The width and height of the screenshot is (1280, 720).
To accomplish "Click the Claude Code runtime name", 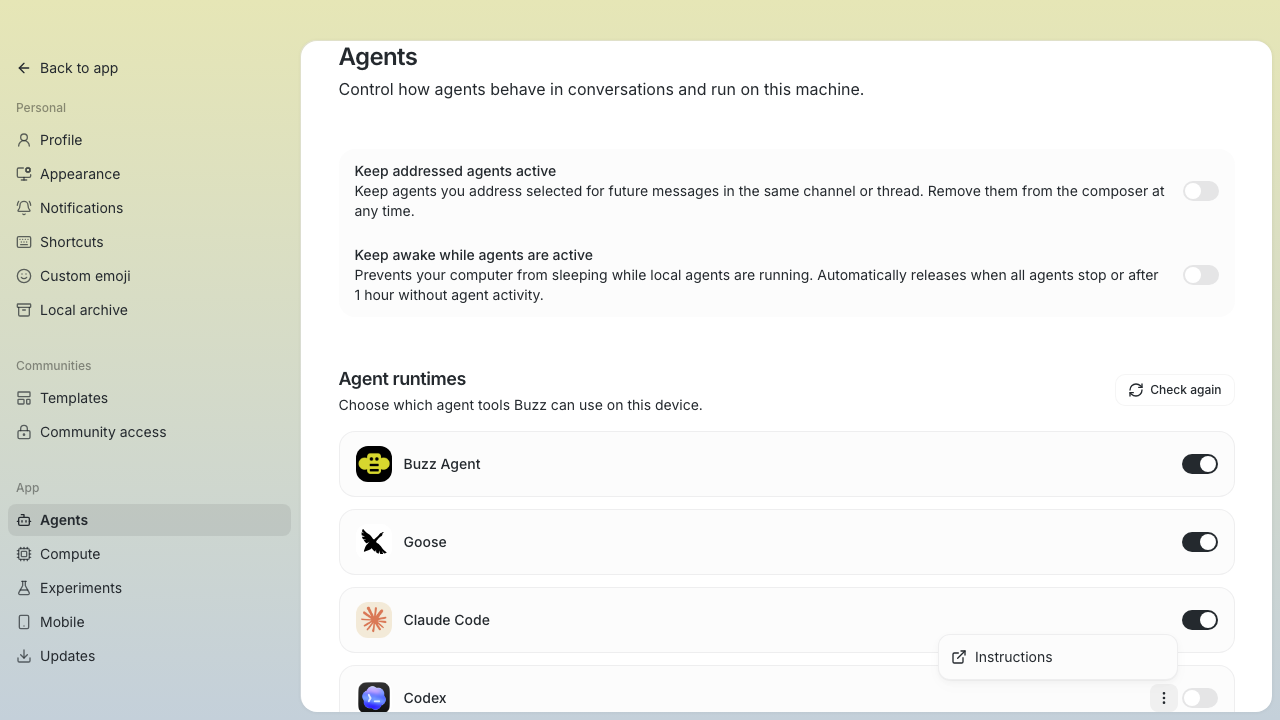I will pyautogui.click(x=446, y=620).
